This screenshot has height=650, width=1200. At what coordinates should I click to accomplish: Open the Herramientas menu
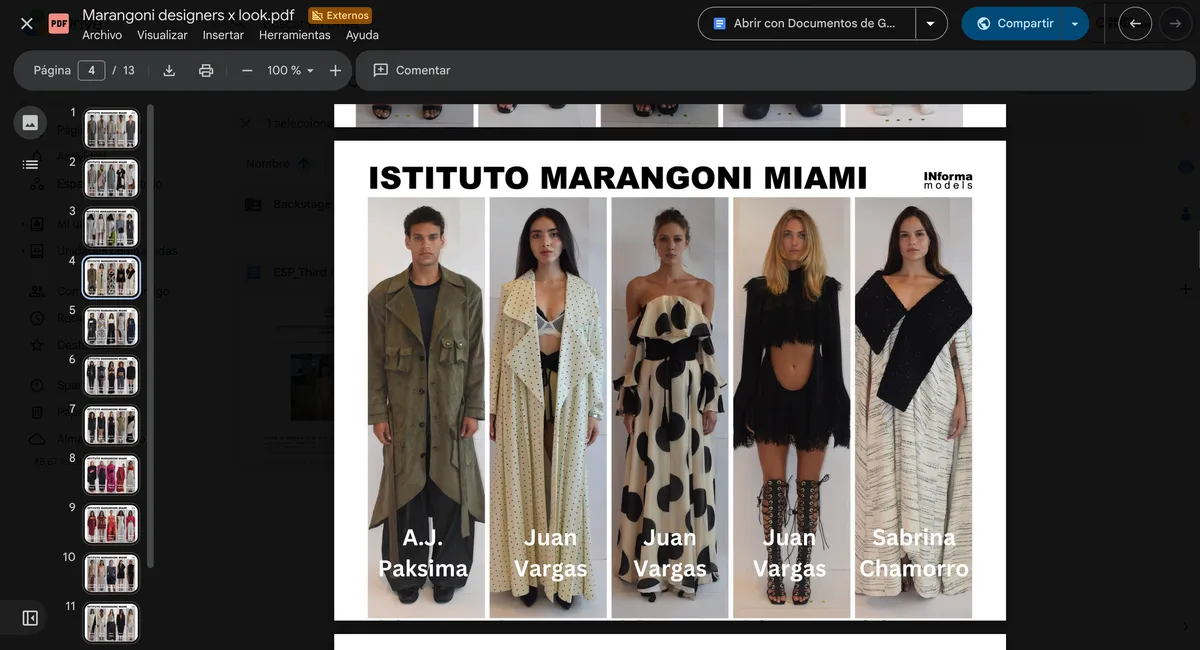tap(294, 35)
